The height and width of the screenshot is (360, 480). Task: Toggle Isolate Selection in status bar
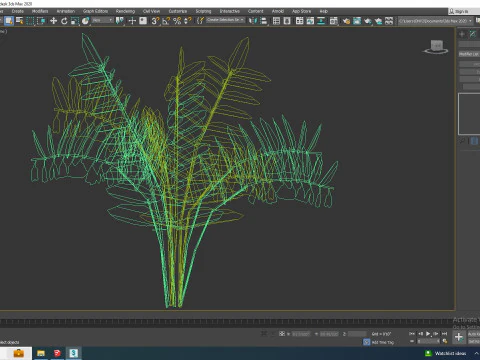(264, 334)
